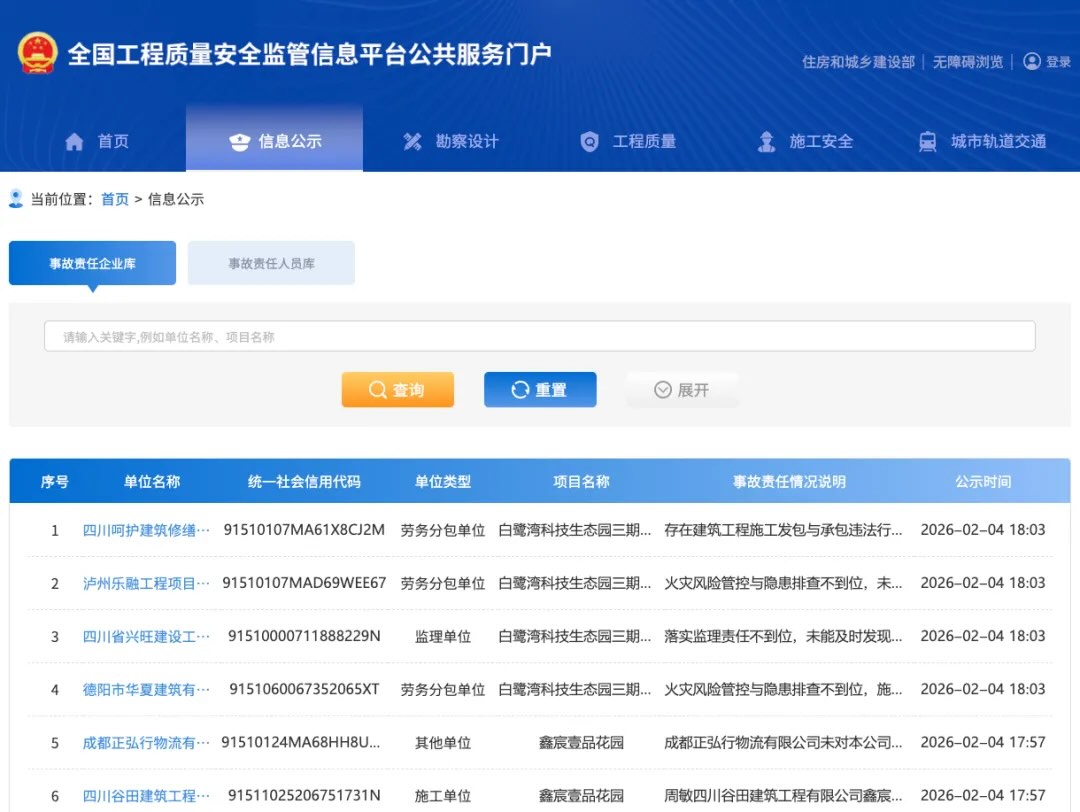
Task: Click the 勘察设计 ruler-pencil icon
Action: [413, 142]
